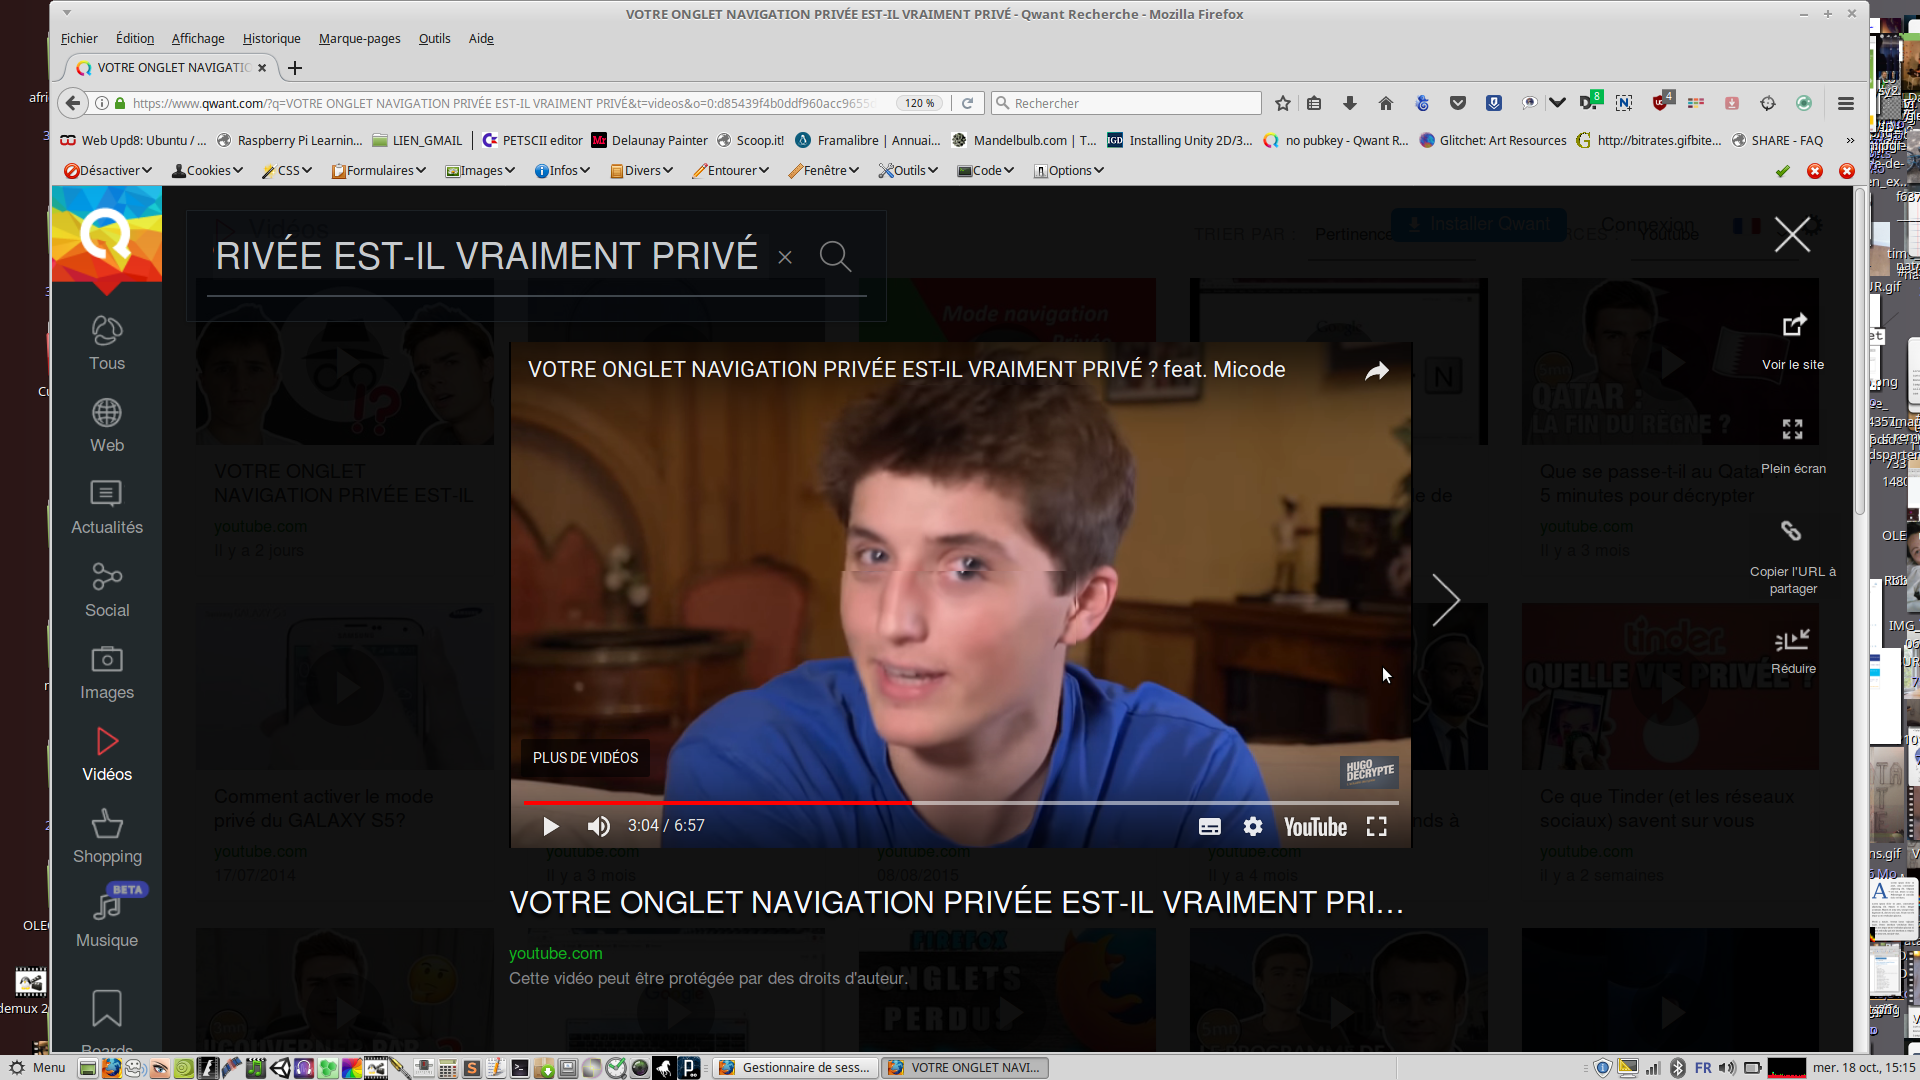This screenshot has height=1080, width=1920.
Task: Click the red video progress bar
Action: (716, 802)
